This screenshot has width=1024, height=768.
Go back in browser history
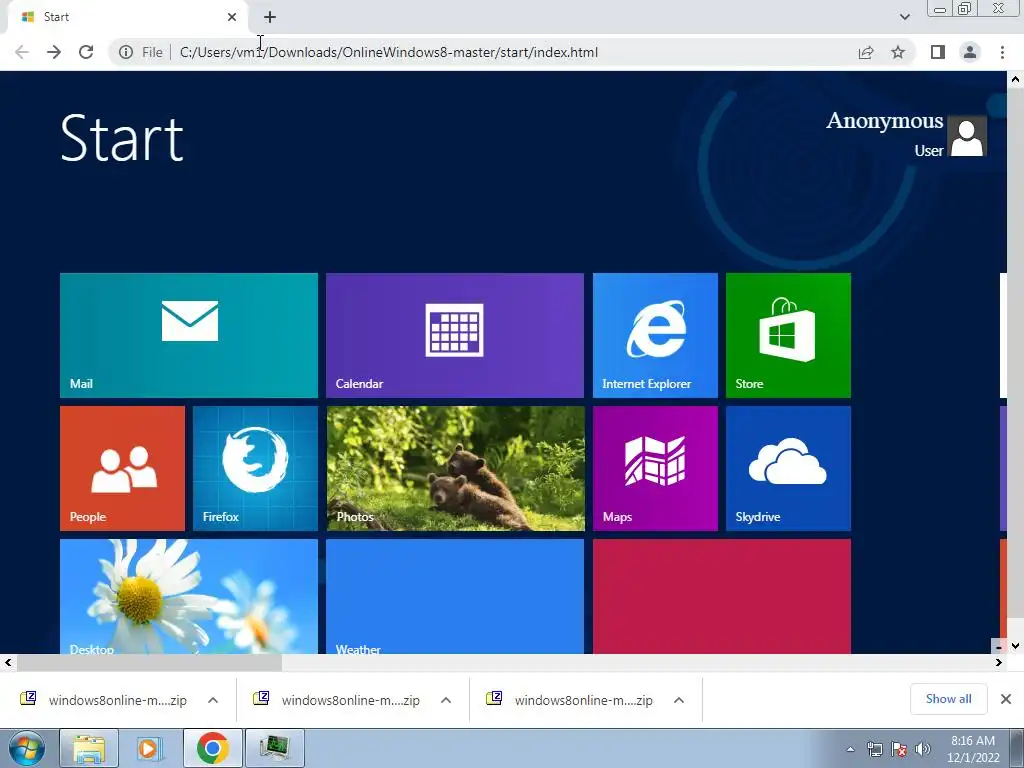(x=22, y=52)
